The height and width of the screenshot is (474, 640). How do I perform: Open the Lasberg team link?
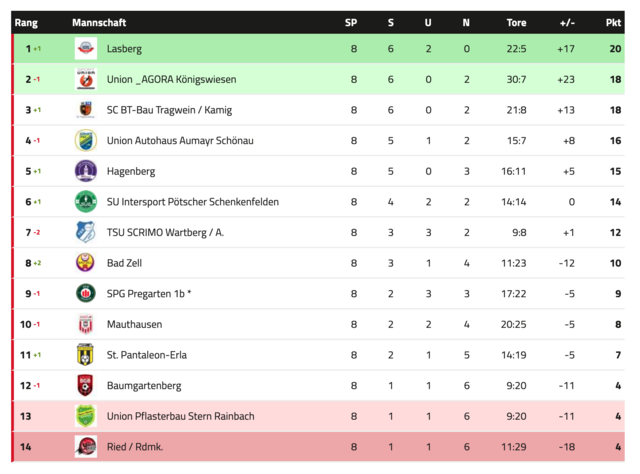[124, 48]
